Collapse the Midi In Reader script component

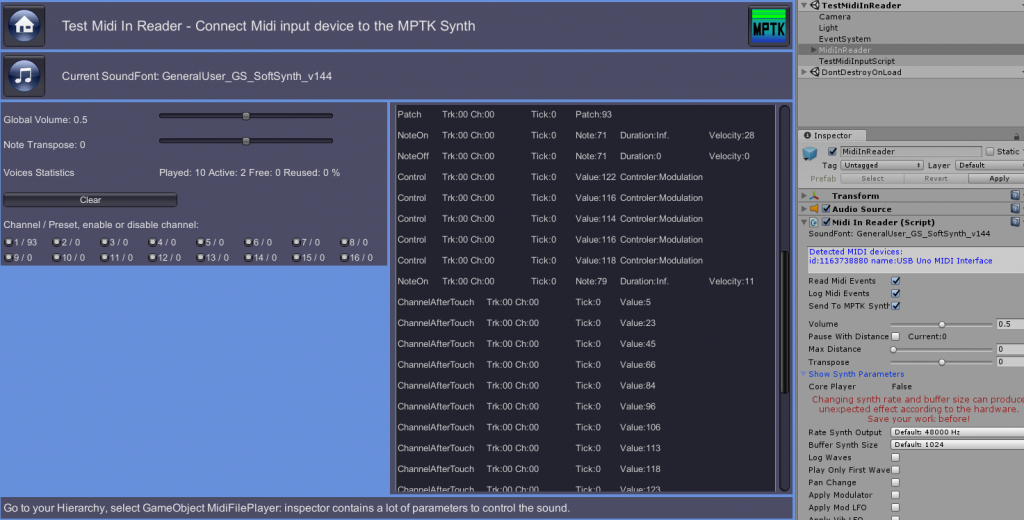click(x=804, y=222)
